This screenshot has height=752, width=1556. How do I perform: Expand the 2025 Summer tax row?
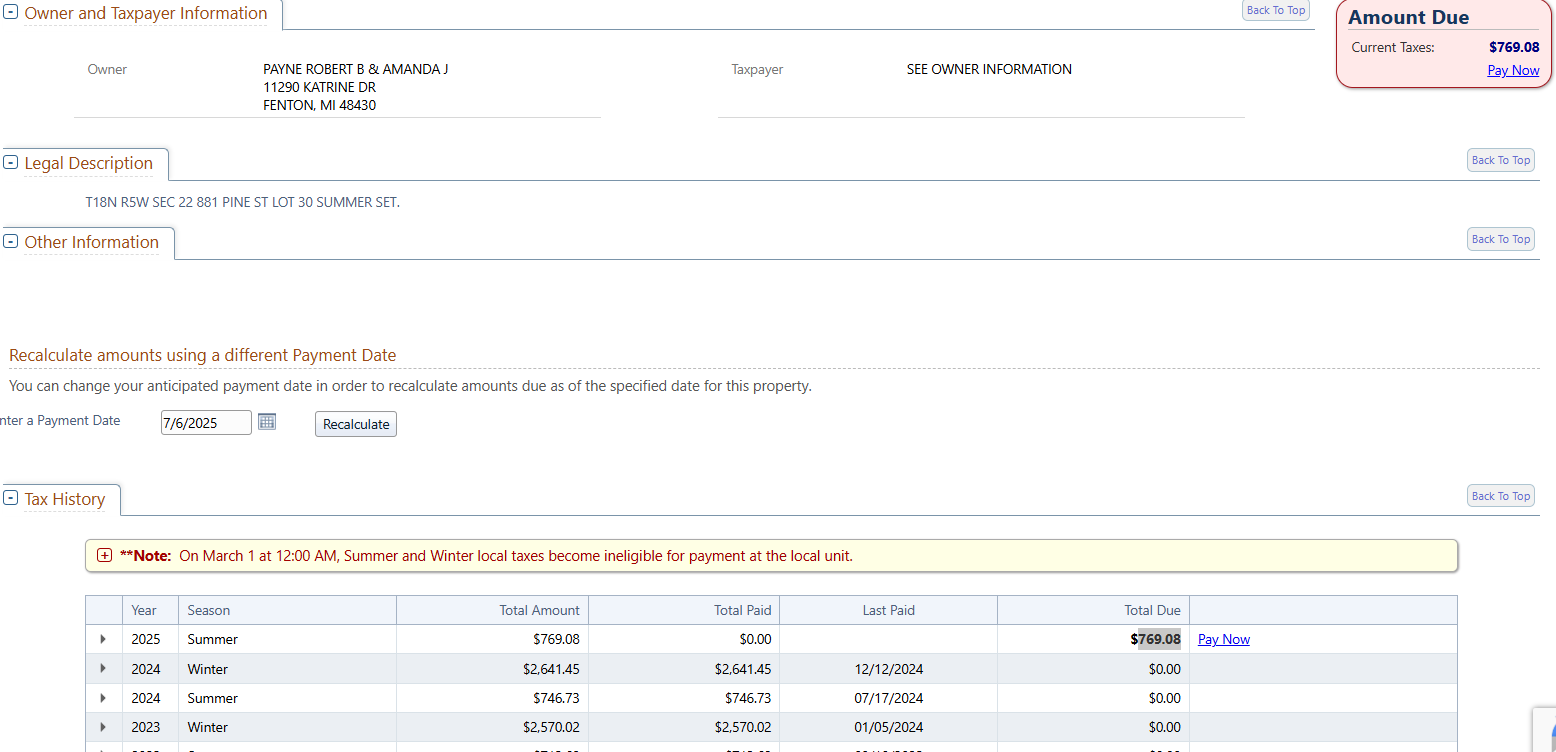[x=103, y=639]
